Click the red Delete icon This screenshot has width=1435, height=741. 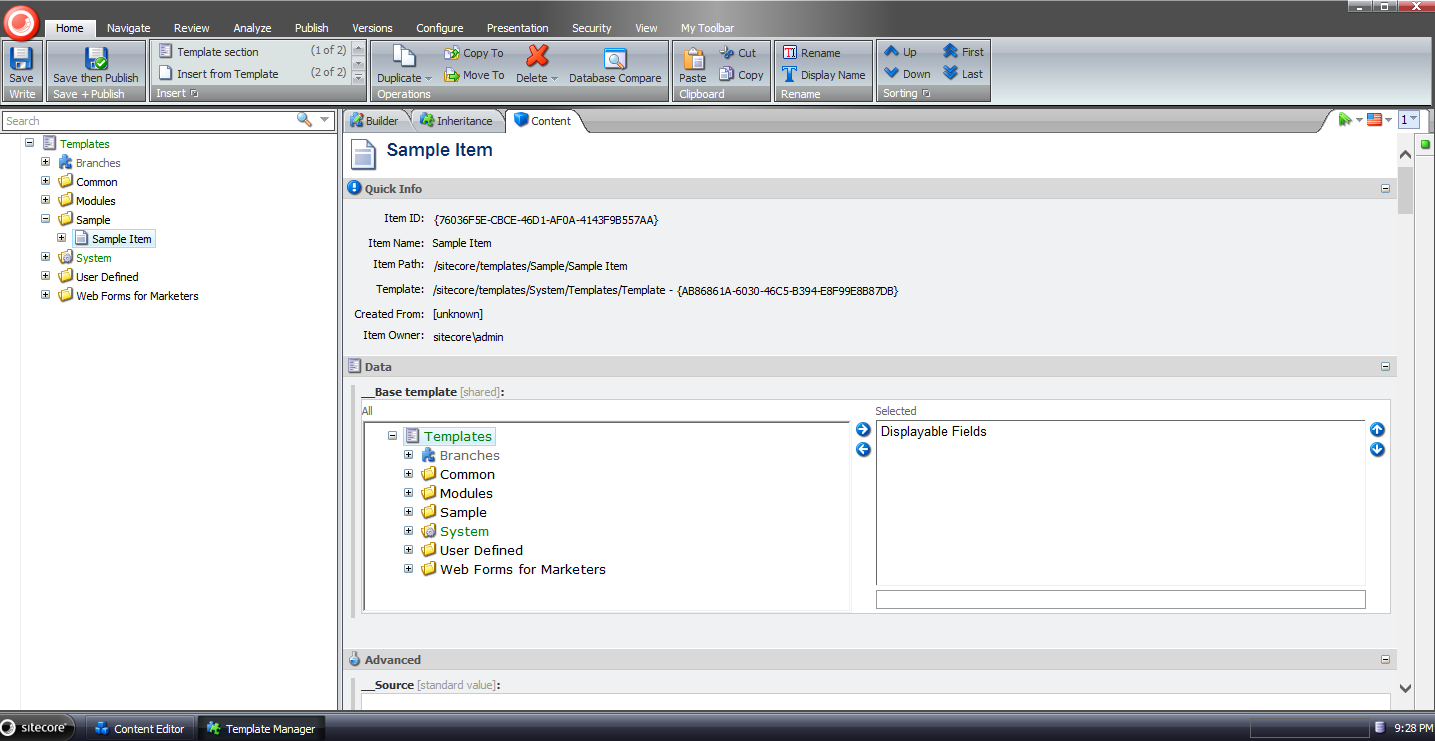pyautogui.click(x=537, y=57)
